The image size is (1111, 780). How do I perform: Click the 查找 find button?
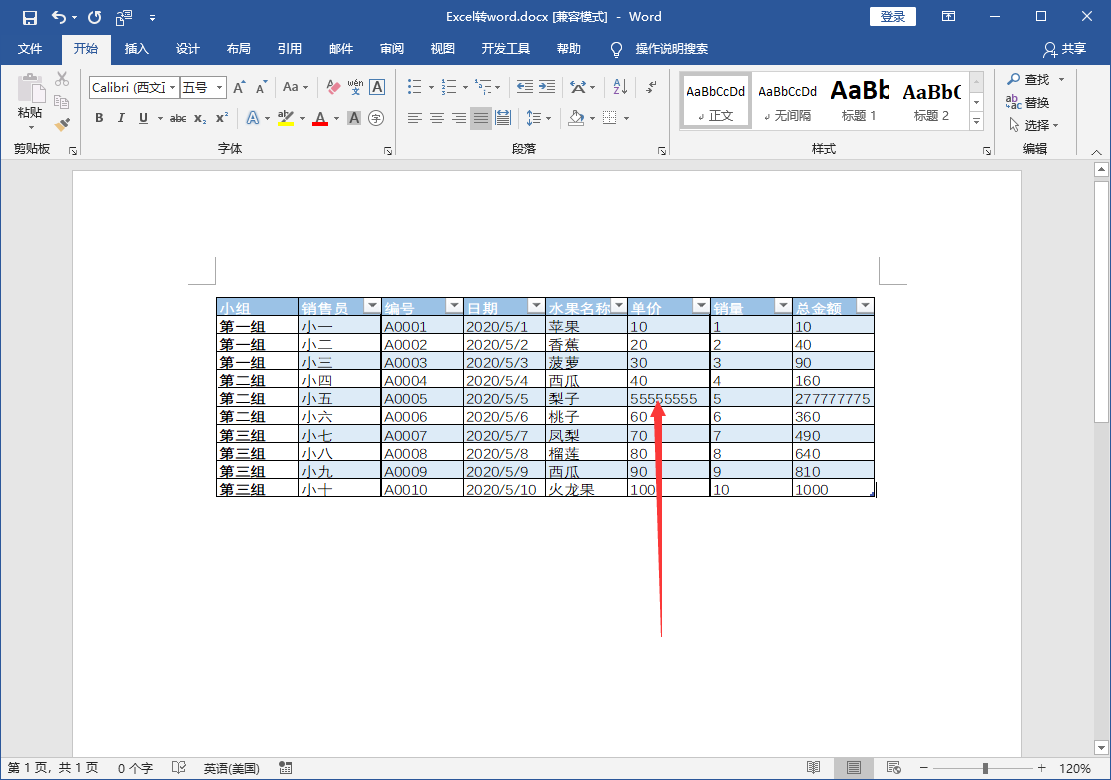pos(1029,79)
